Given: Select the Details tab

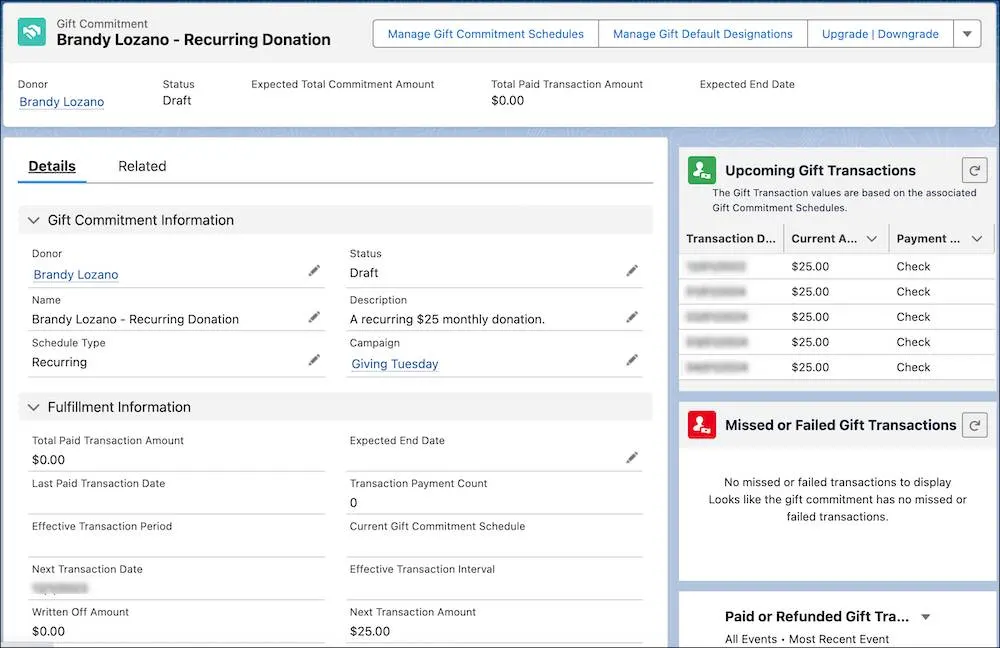Looking at the screenshot, I should click(x=52, y=166).
